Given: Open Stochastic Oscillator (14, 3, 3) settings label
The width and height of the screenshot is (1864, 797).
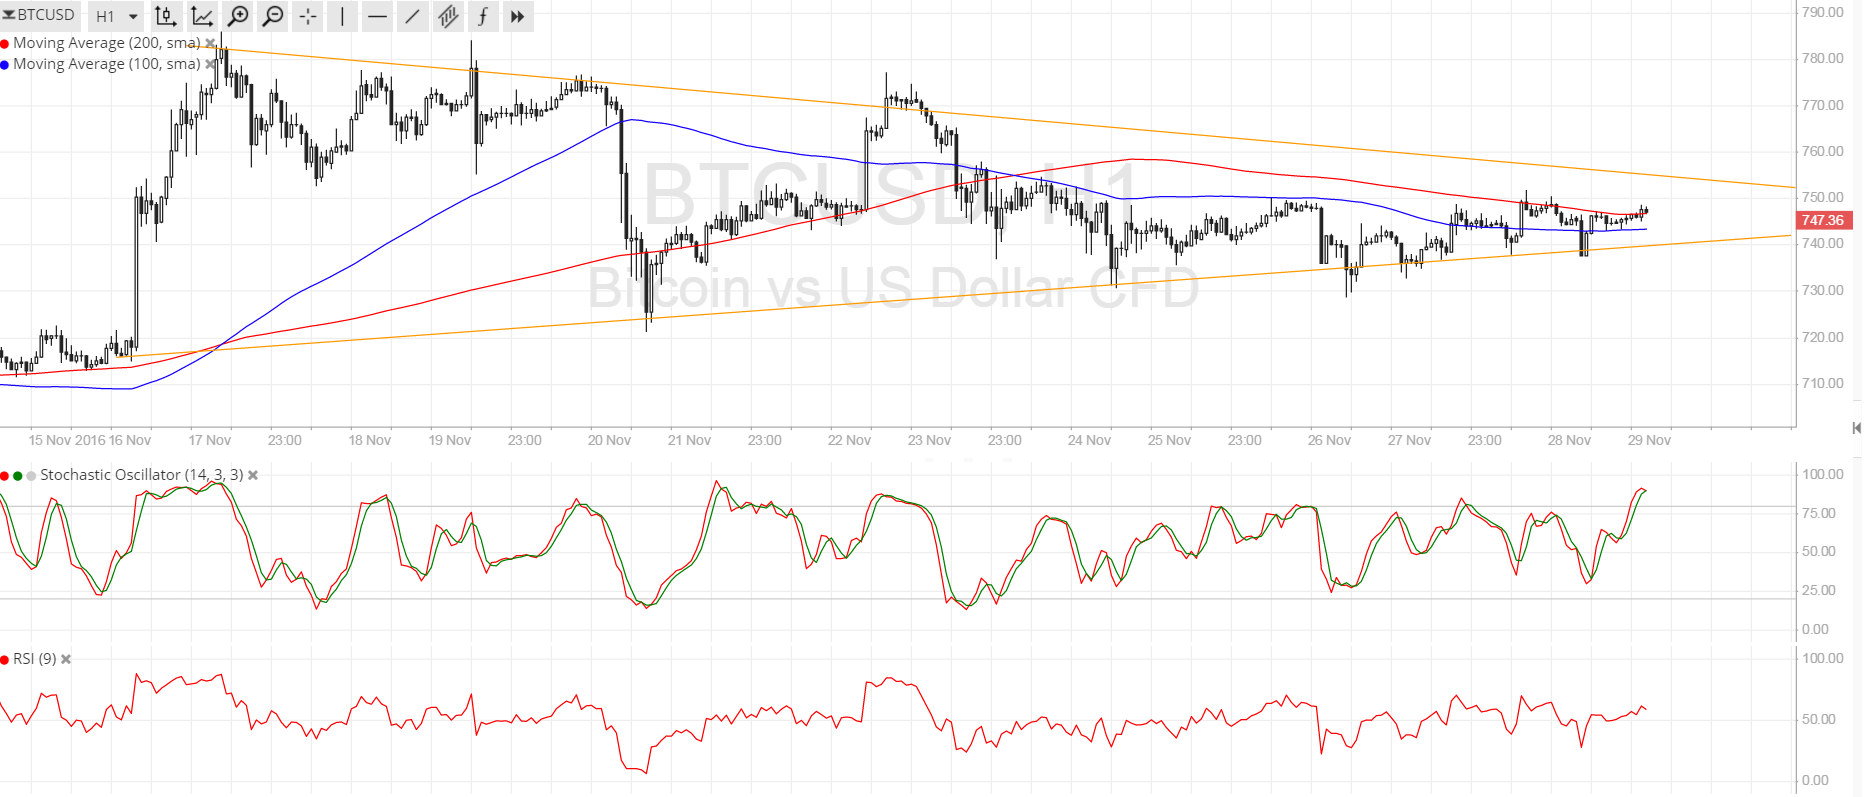Looking at the screenshot, I should [x=142, y=475].
